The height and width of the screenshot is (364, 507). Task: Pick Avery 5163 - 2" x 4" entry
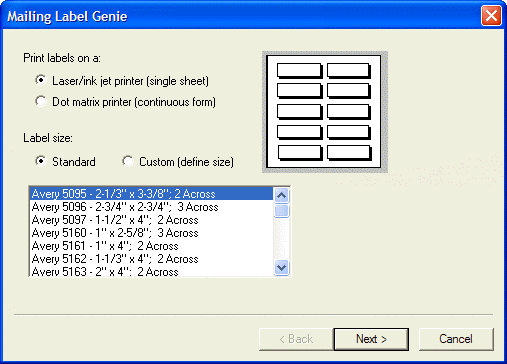point(152,271)
